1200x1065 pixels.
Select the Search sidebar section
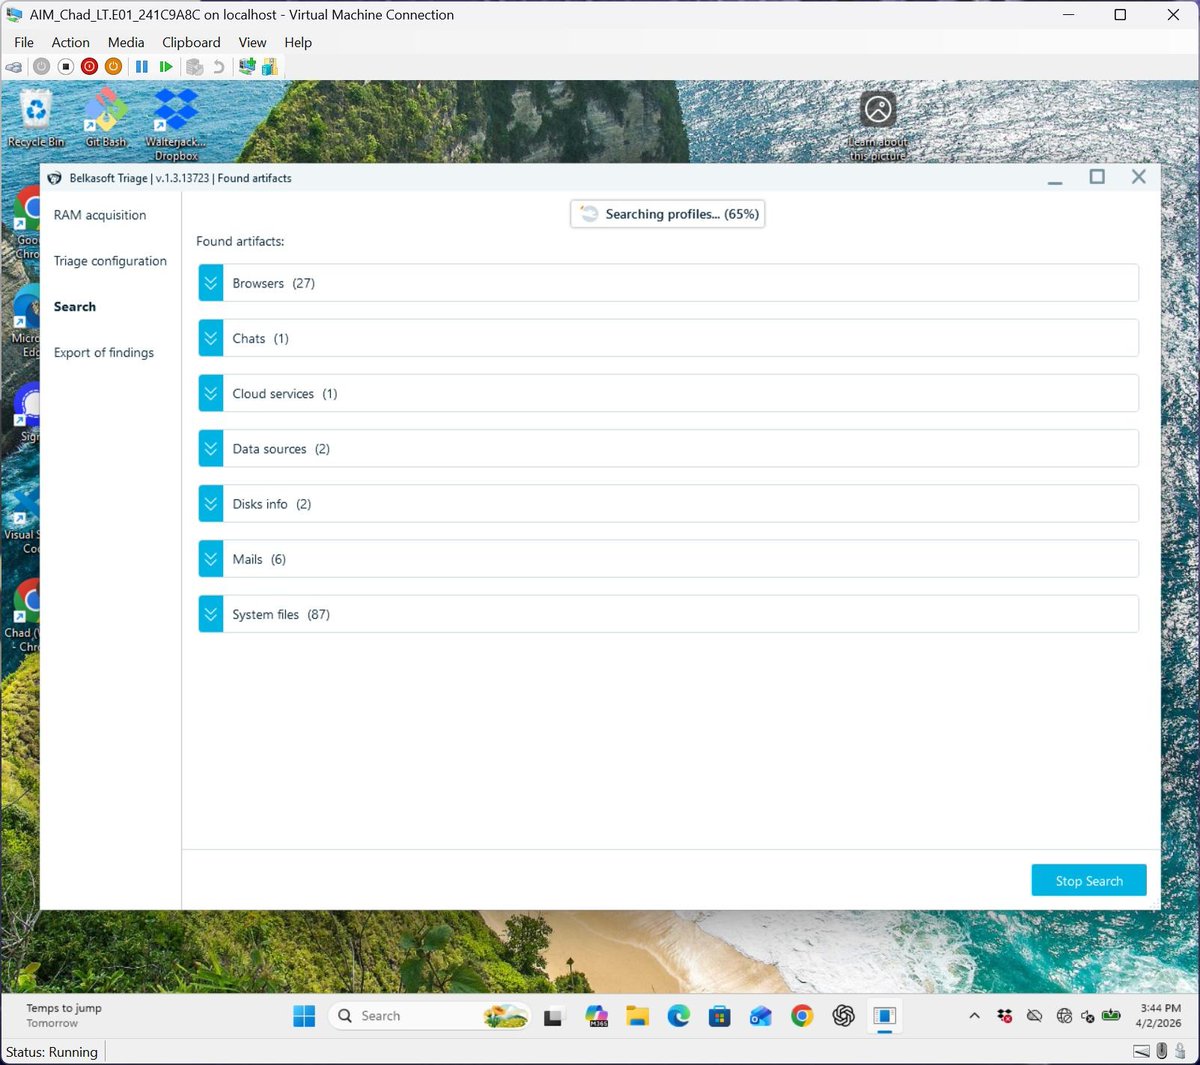click(x=75, y=307)
